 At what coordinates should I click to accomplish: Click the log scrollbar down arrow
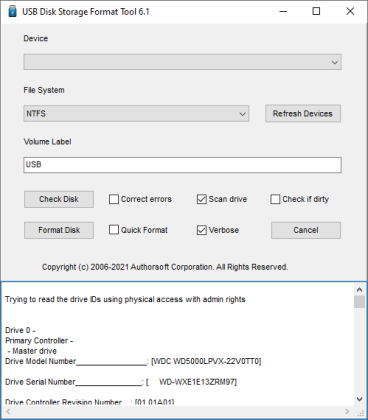(x=359, y=399)
